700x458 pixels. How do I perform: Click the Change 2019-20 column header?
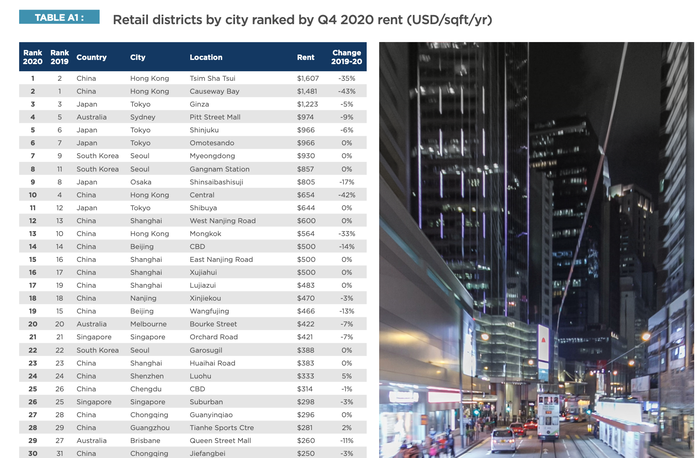click(x=346, y=57)
